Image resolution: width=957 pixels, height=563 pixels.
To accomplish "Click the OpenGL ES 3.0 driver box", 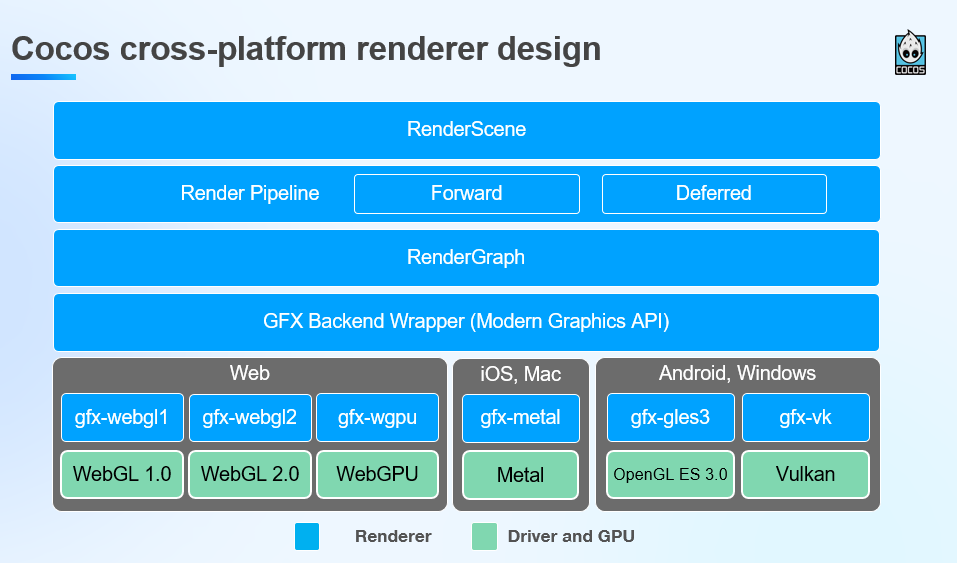I will coord(670,474).
